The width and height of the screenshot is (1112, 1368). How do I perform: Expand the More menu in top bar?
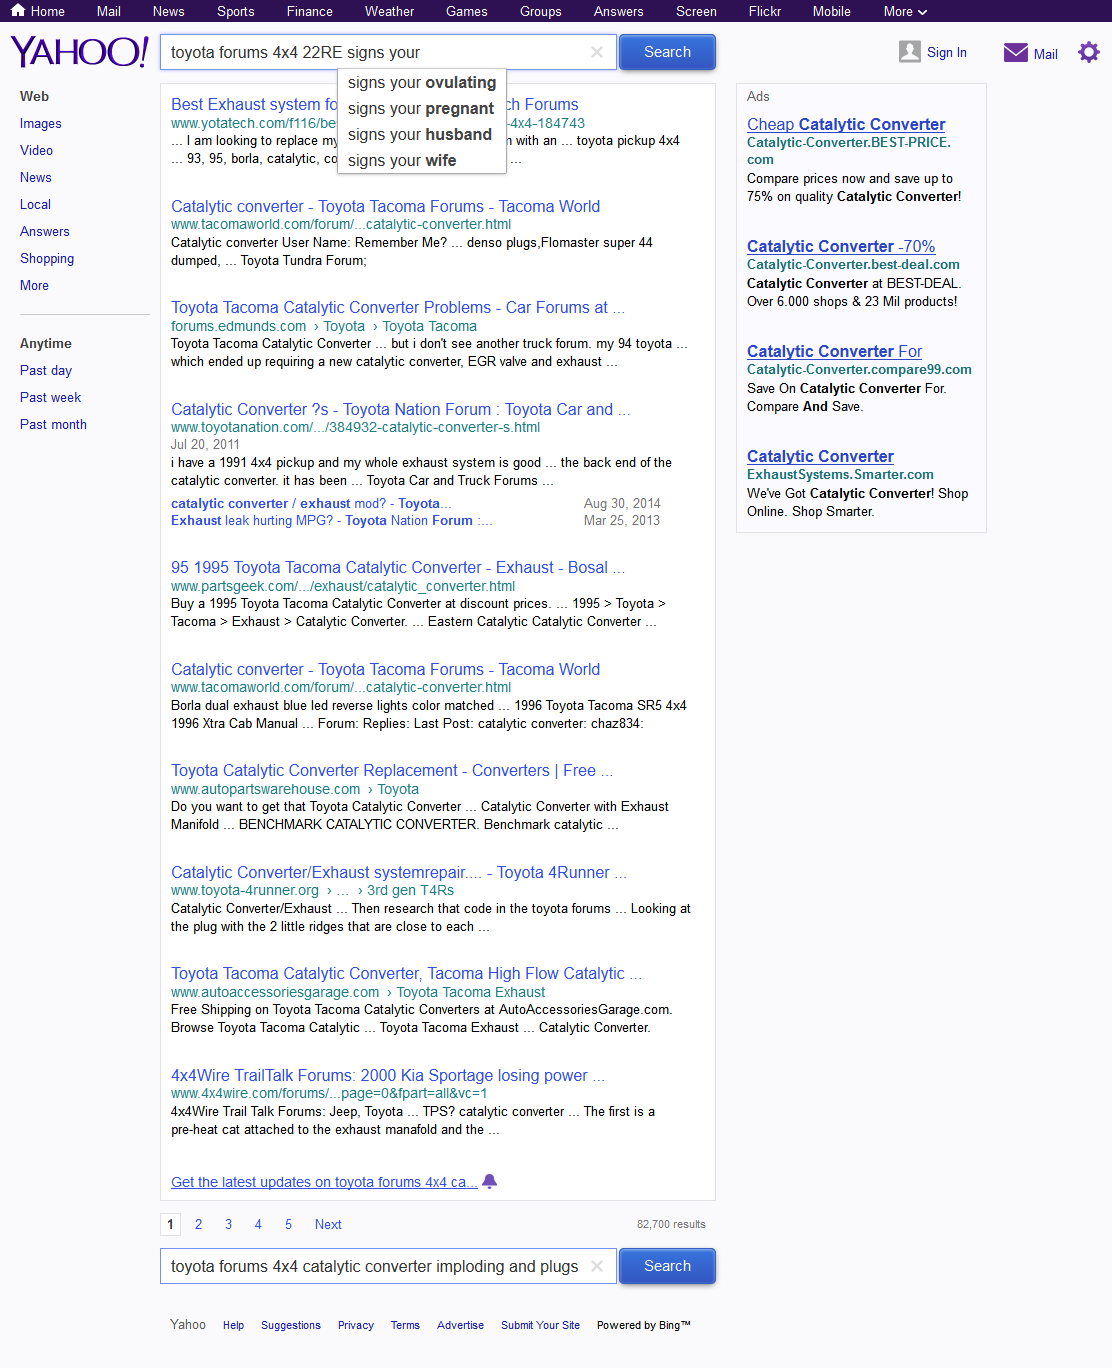[x=905, y=11]
